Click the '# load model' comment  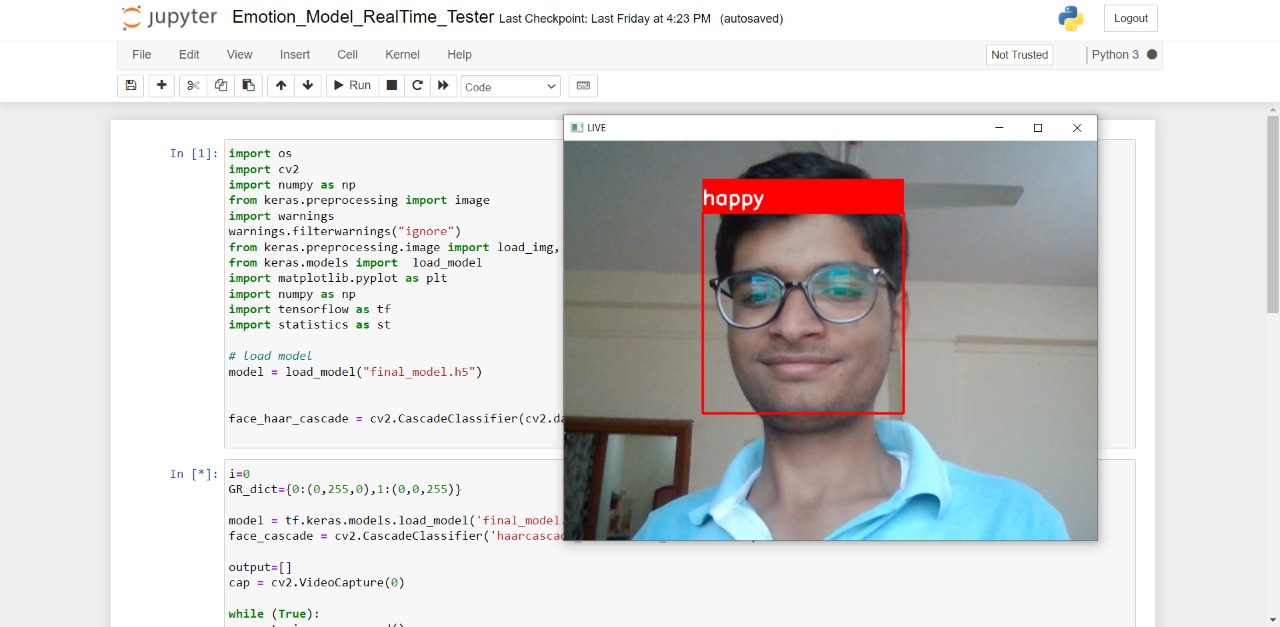coord(270,356)
